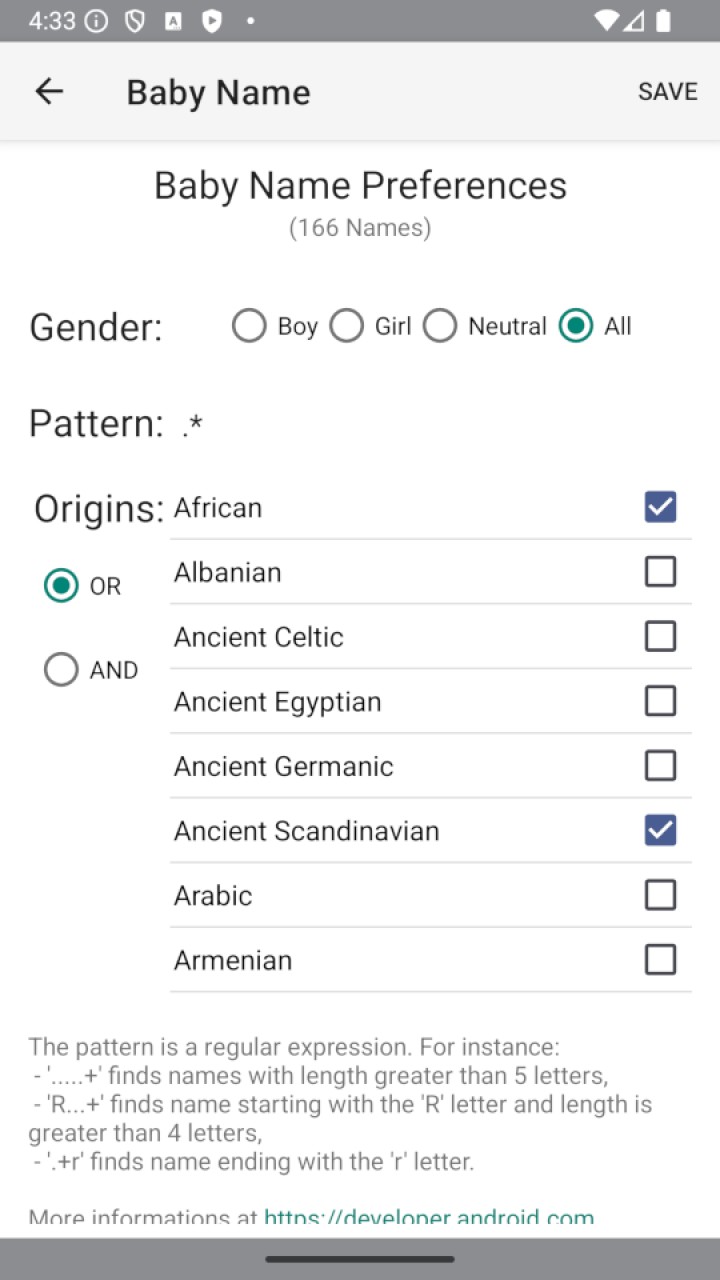720x1280 pixels.
Task: Select the All gender radio button
Action: (595, 326)
